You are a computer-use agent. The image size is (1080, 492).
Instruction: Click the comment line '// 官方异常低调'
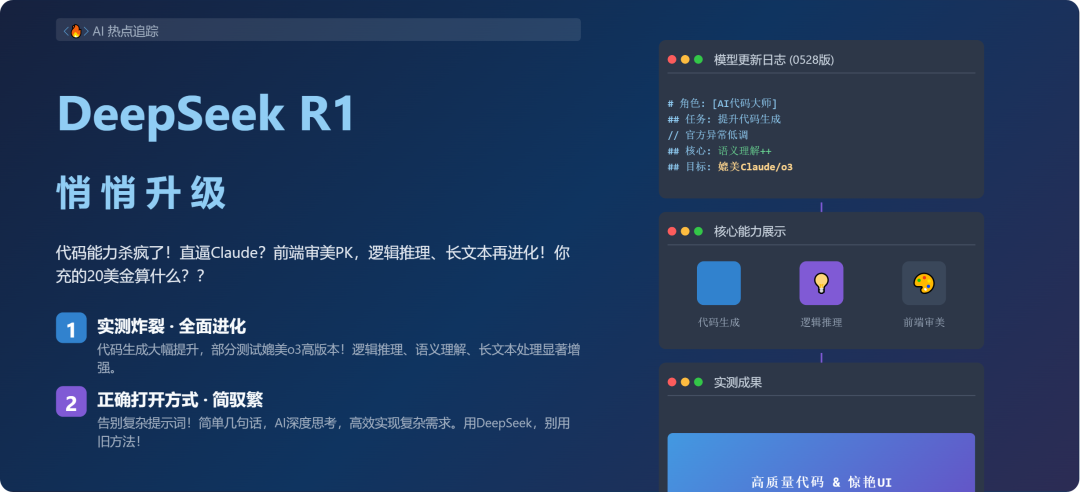pos(708,135)
